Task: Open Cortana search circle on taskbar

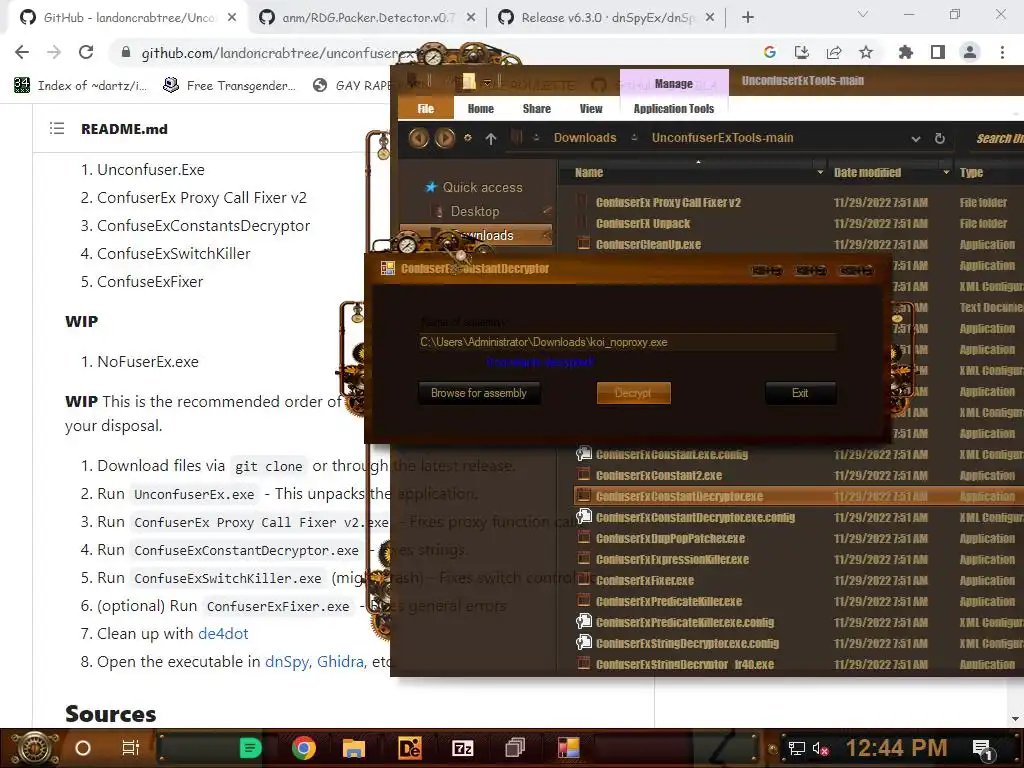Action: point(83,748)
